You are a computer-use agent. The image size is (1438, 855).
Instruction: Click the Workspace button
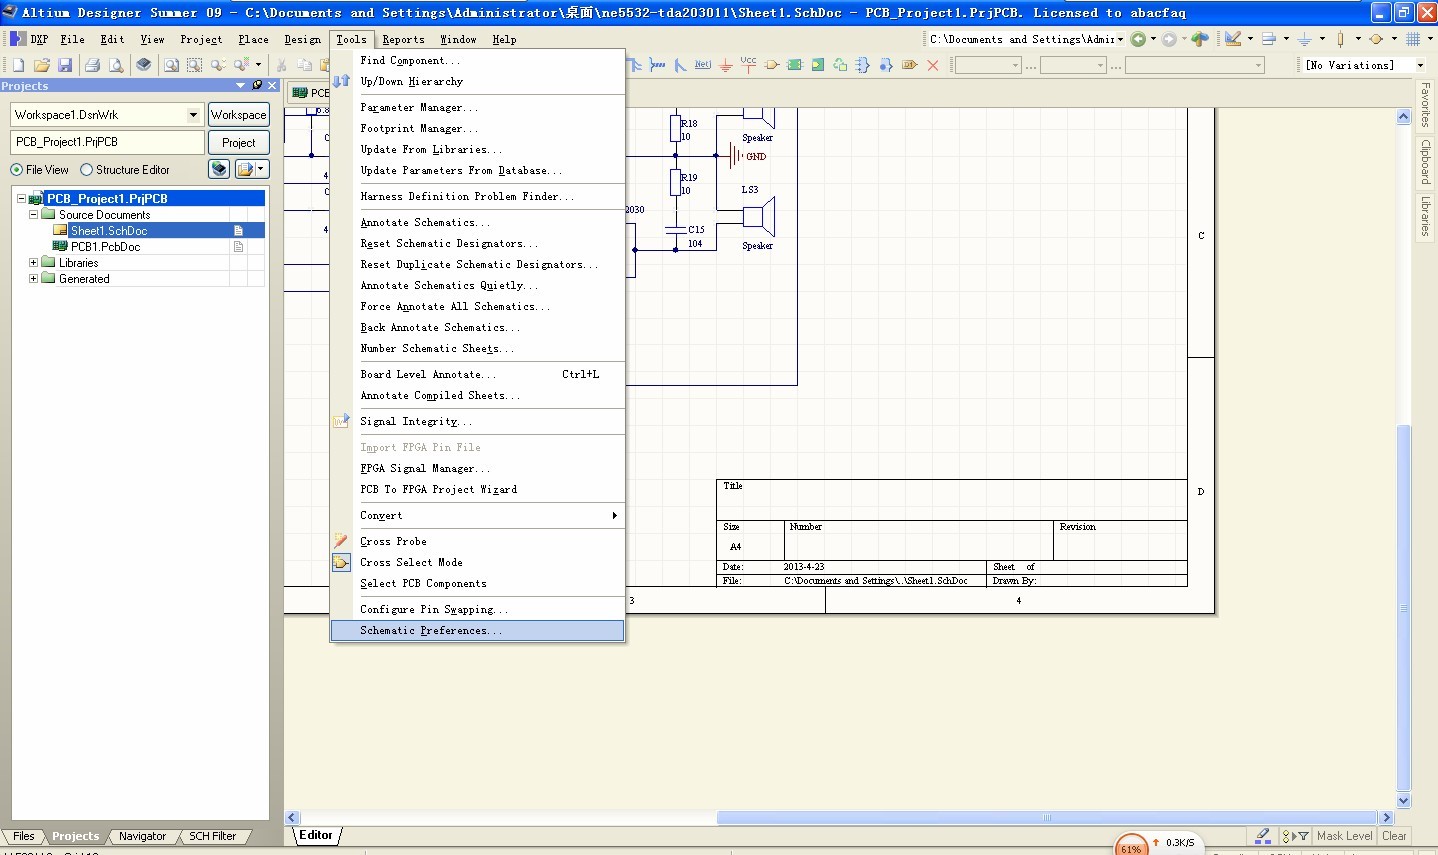click(x=239, y=115)
